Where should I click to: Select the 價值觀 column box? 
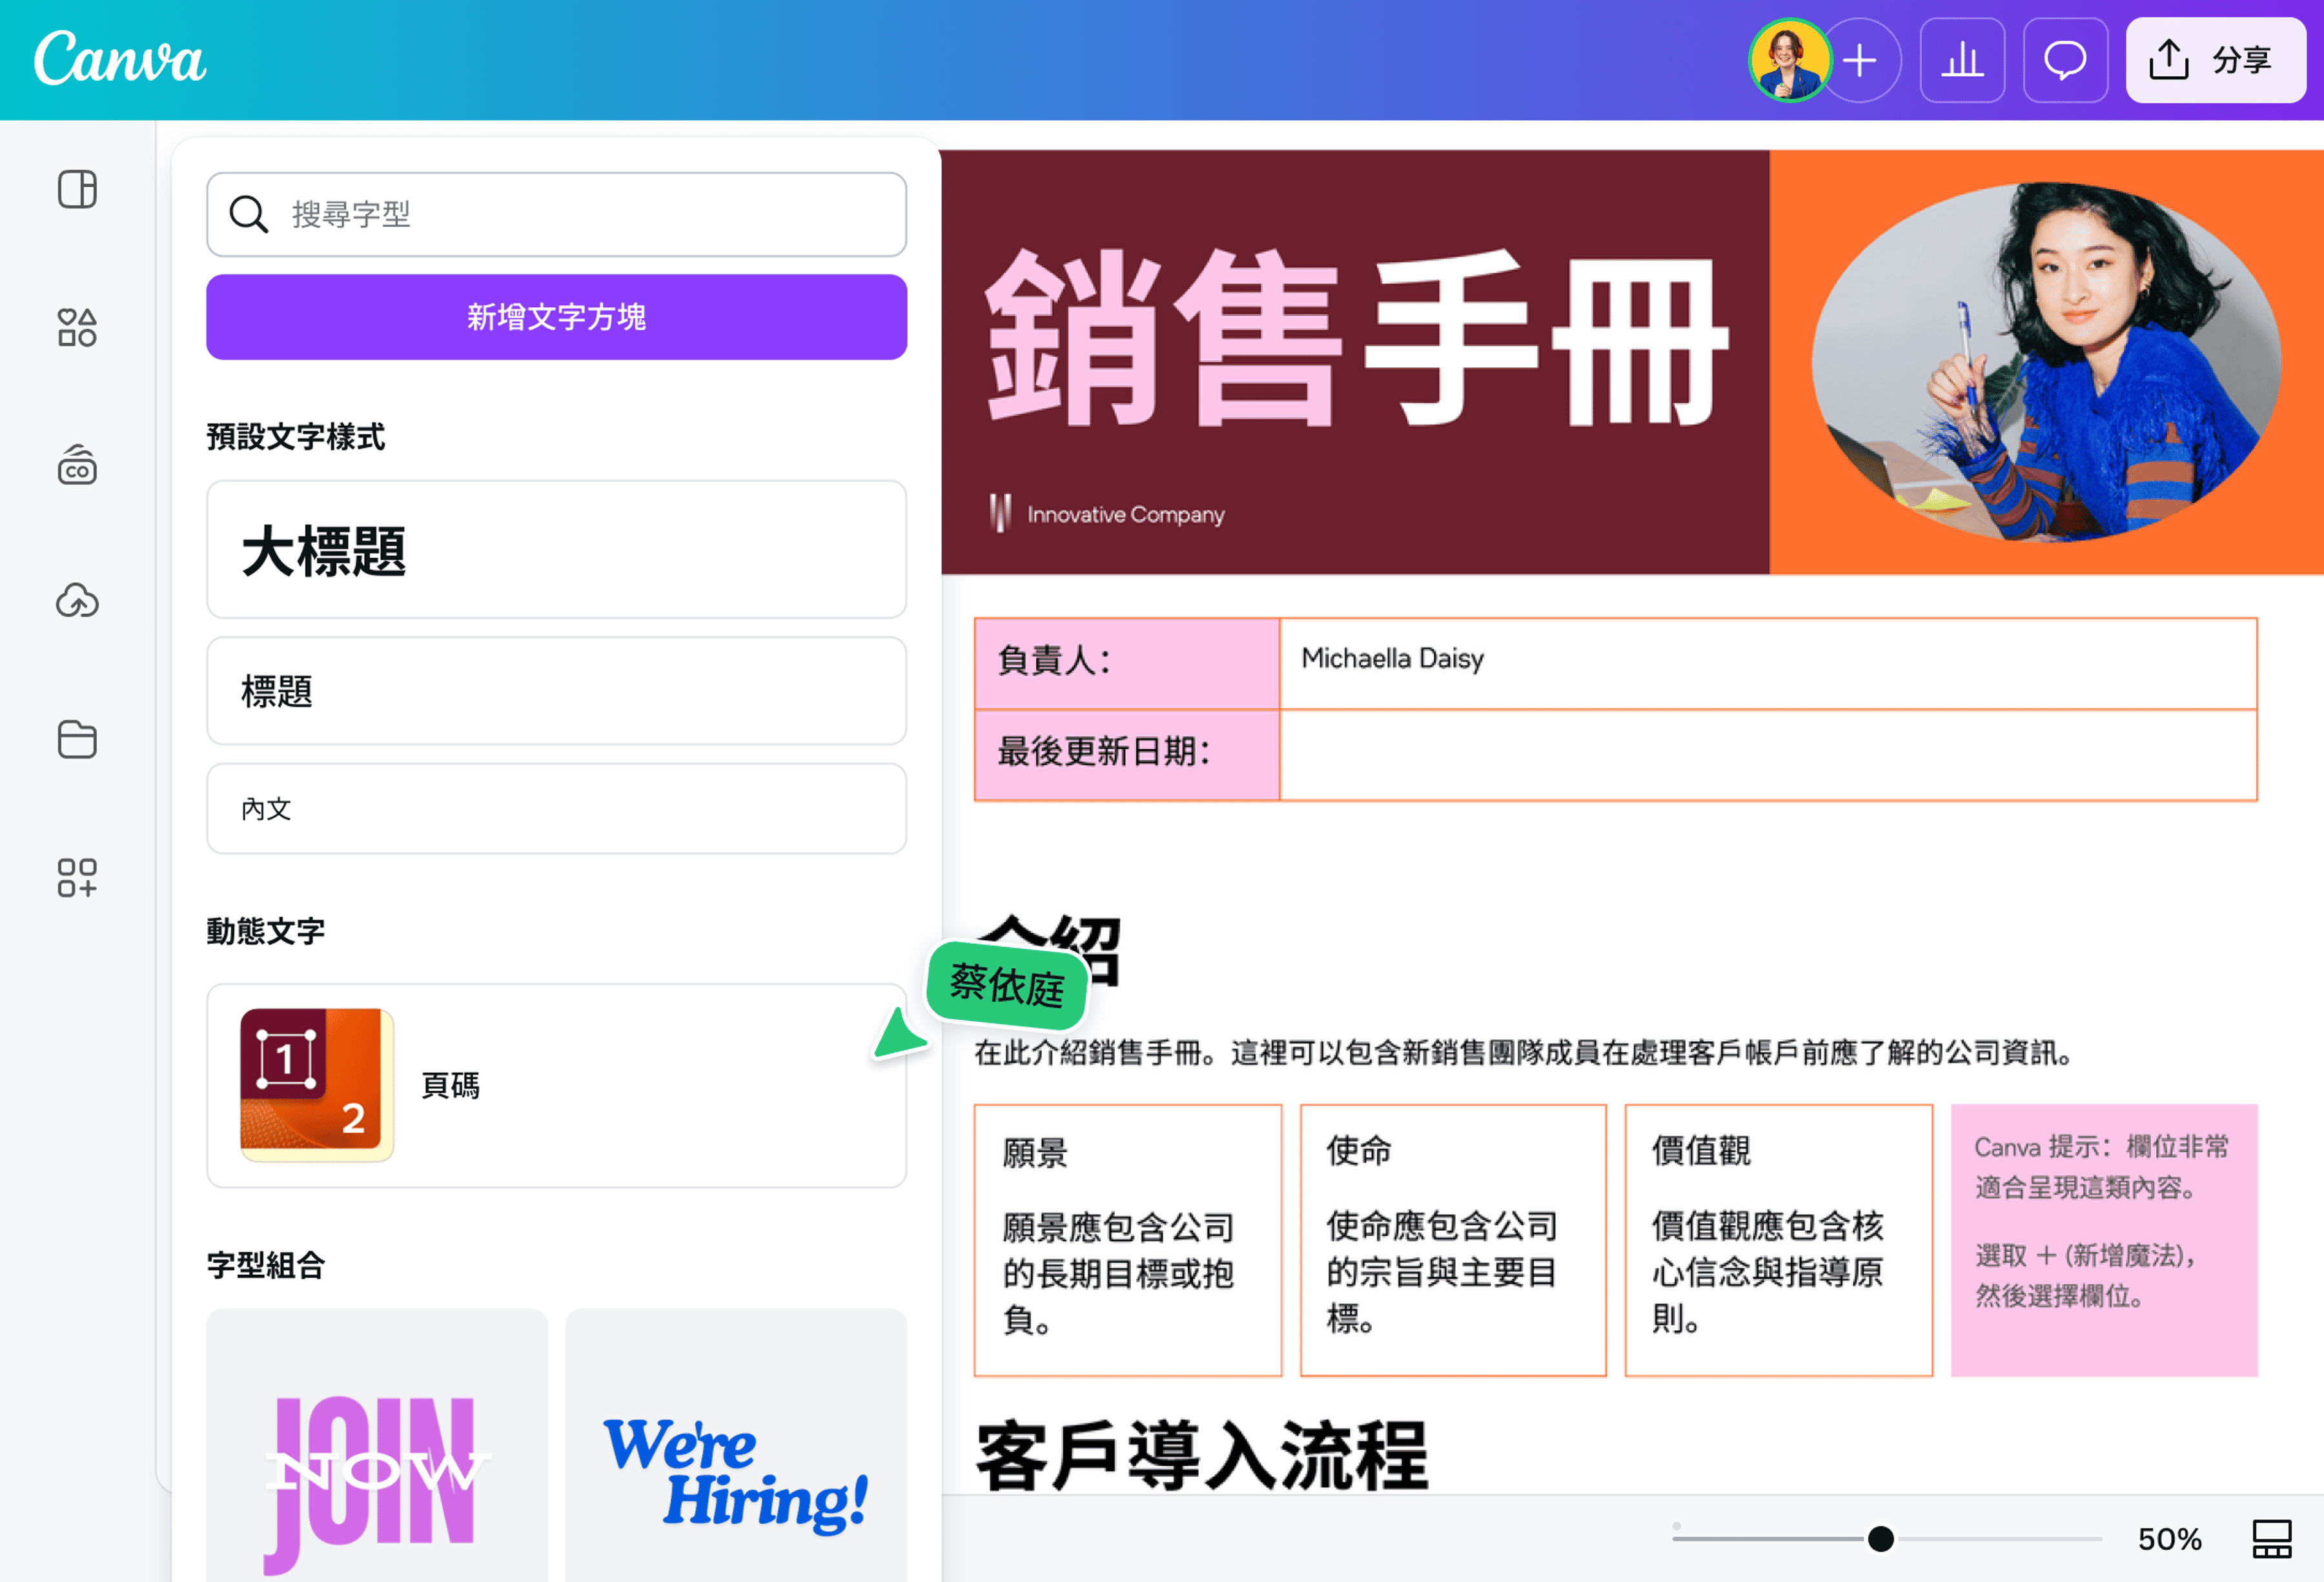pos(1779,1240)
